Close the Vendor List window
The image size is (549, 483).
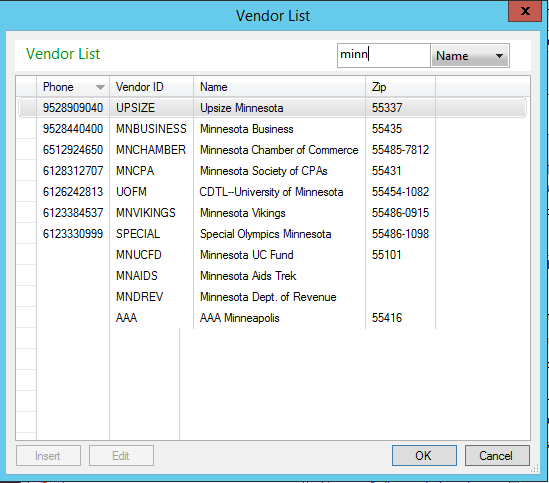click(525, 12)
